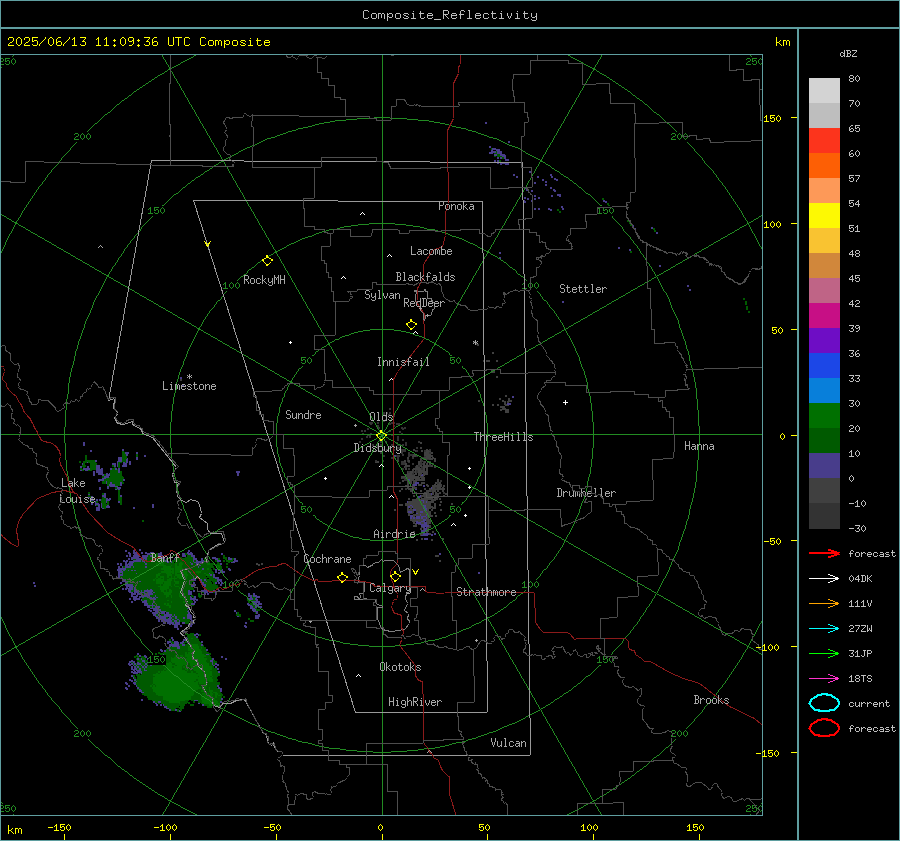Click the Stettler town label
The width and height of the screenshot is (900, 841).
coord(583,289)
